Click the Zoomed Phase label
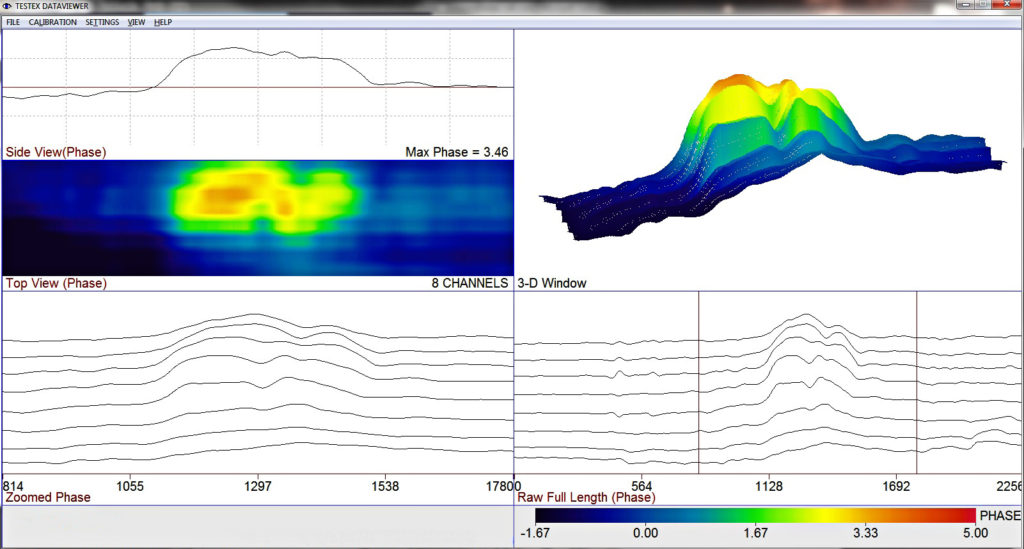The width and height of the screenshot is (1024, 549). (48, 497)
